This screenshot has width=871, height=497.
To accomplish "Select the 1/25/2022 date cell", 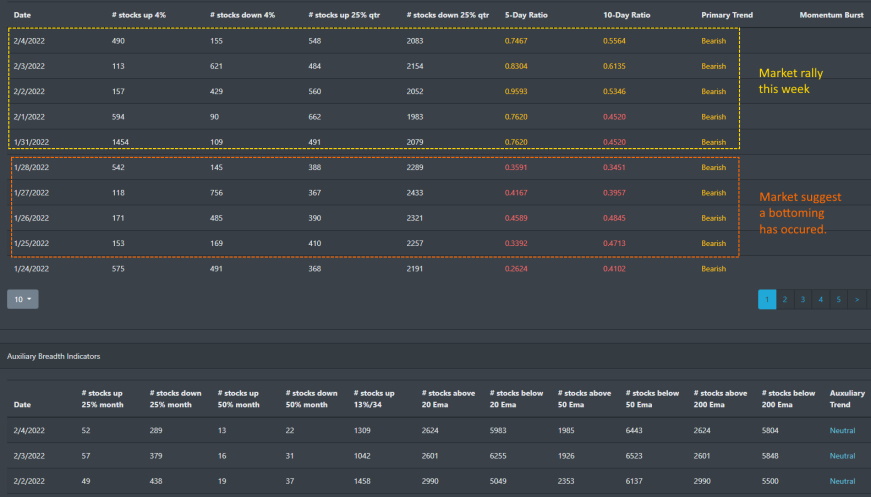I will (31, 243).
